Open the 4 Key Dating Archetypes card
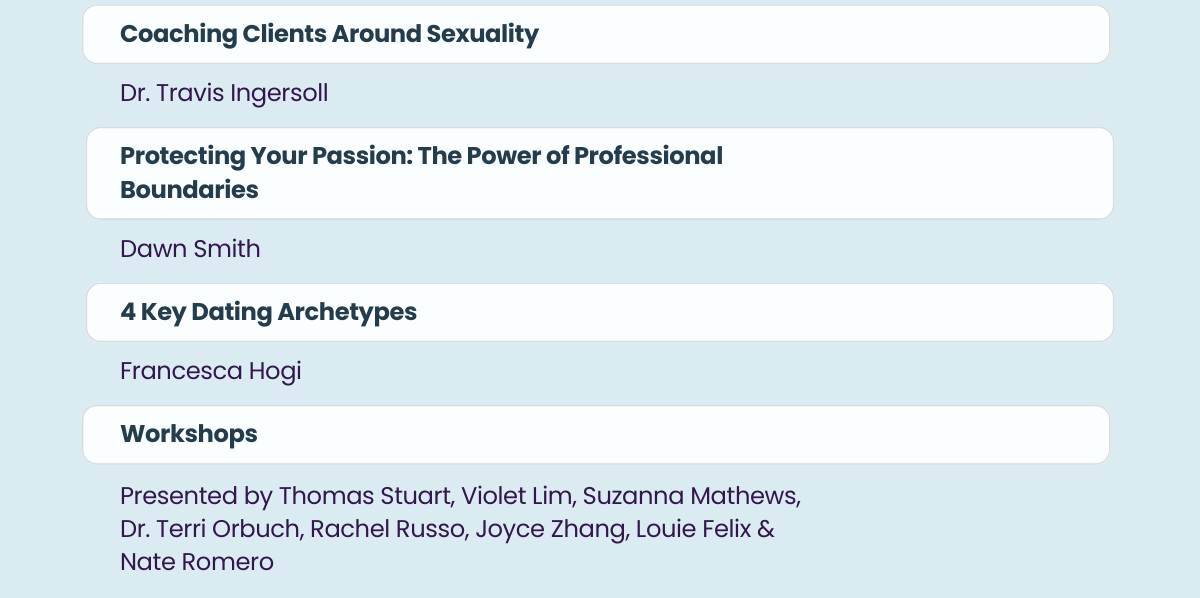 coord(600,312)
